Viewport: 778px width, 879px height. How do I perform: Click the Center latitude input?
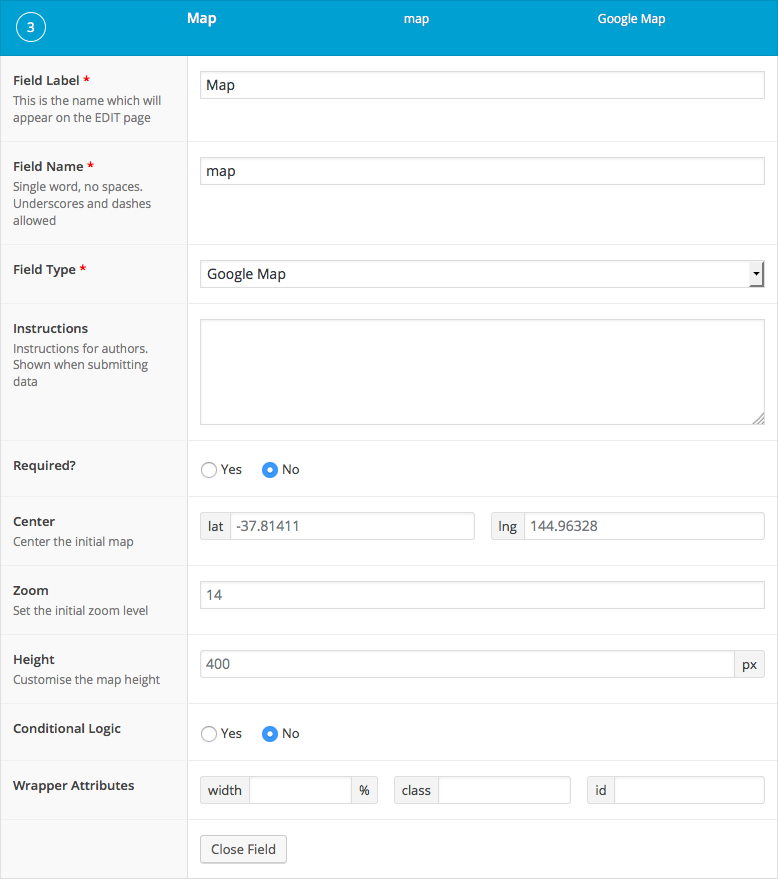351,526
